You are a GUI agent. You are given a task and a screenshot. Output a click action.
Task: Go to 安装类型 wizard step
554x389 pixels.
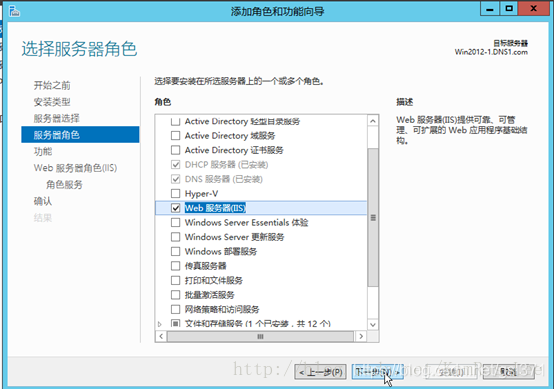pyautogui.click(x=52, y=102)
